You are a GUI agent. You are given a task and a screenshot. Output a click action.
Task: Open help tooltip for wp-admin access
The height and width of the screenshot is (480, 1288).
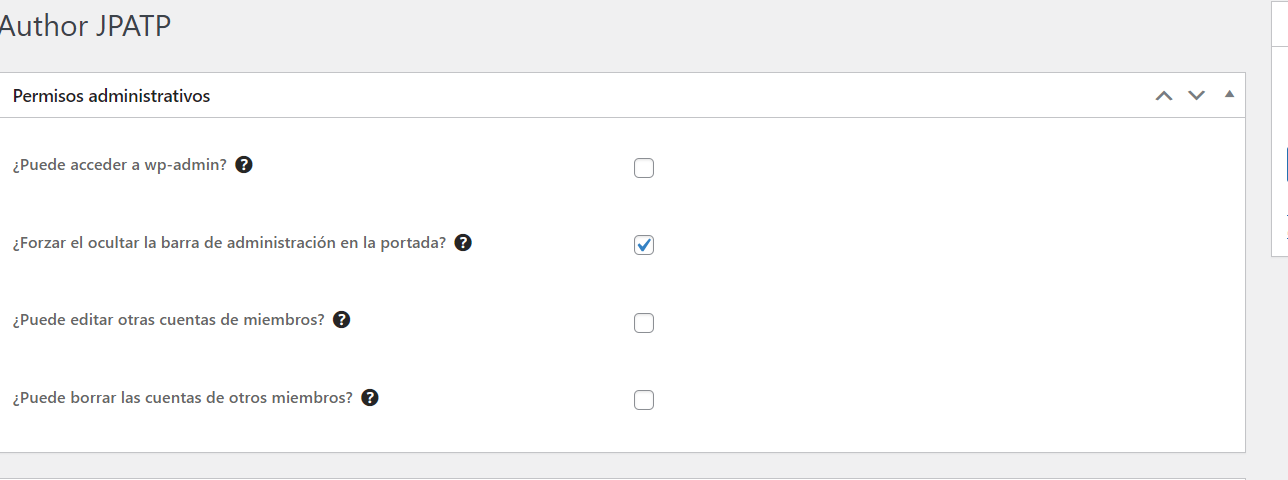coord(244,164)
